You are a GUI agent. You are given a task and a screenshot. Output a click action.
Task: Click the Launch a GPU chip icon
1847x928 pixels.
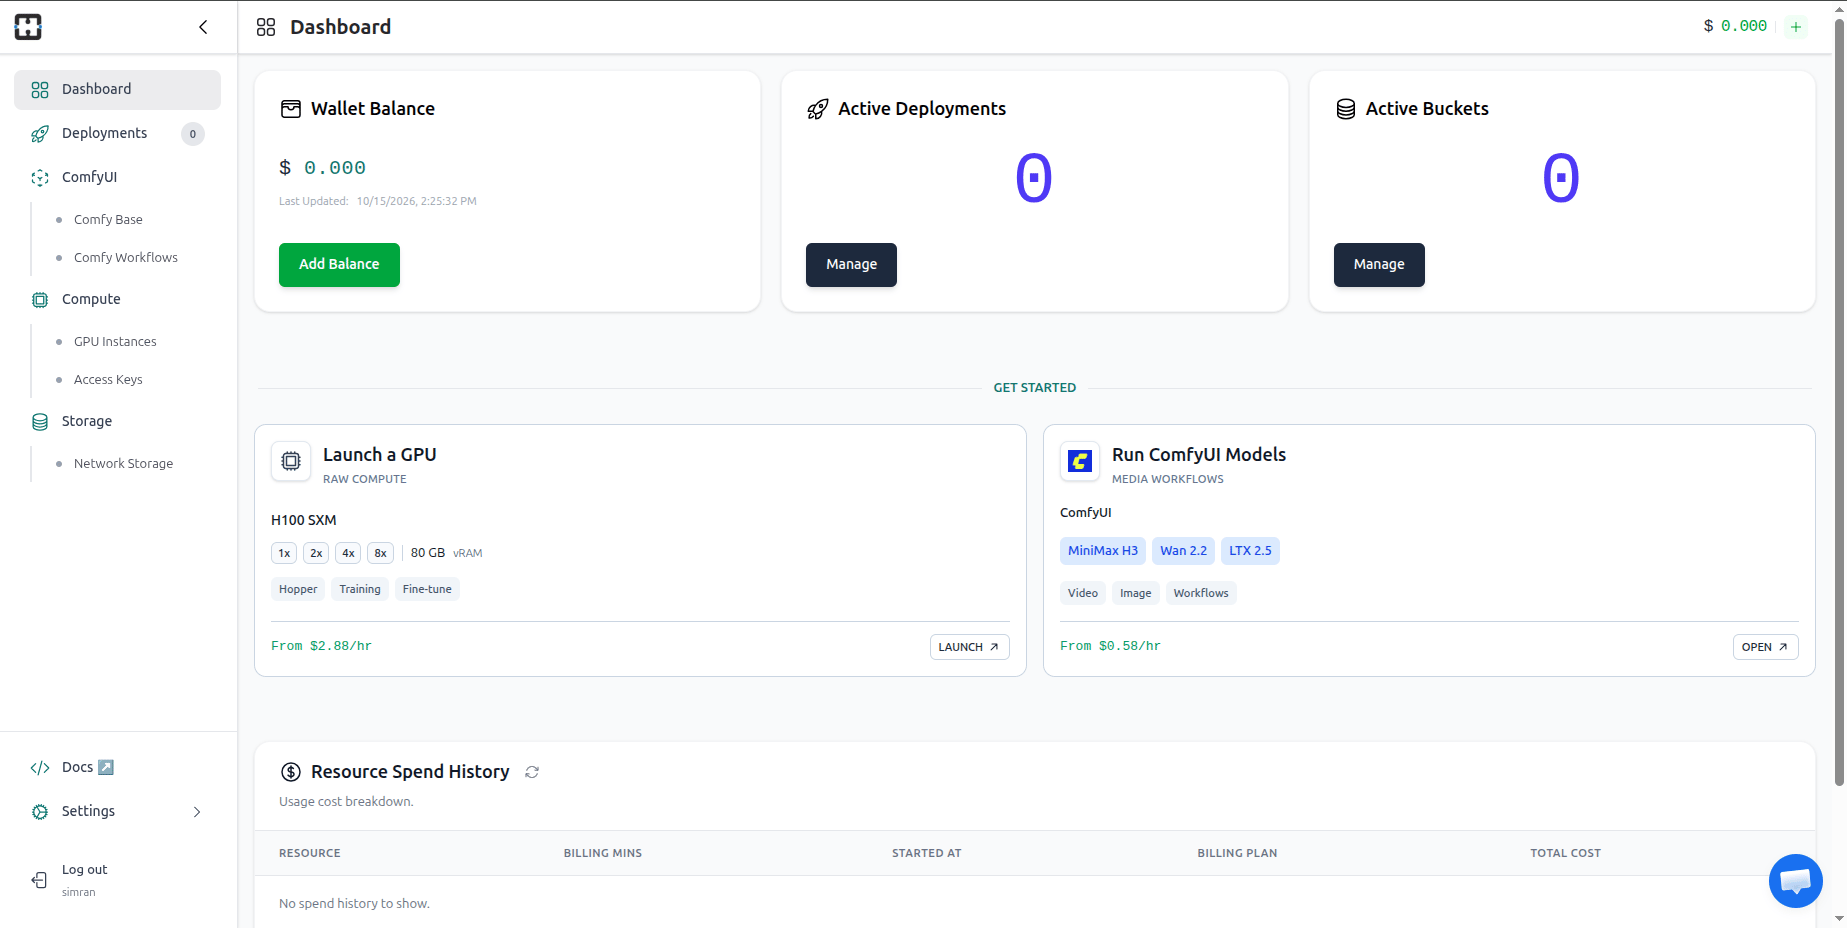(291, 461)
